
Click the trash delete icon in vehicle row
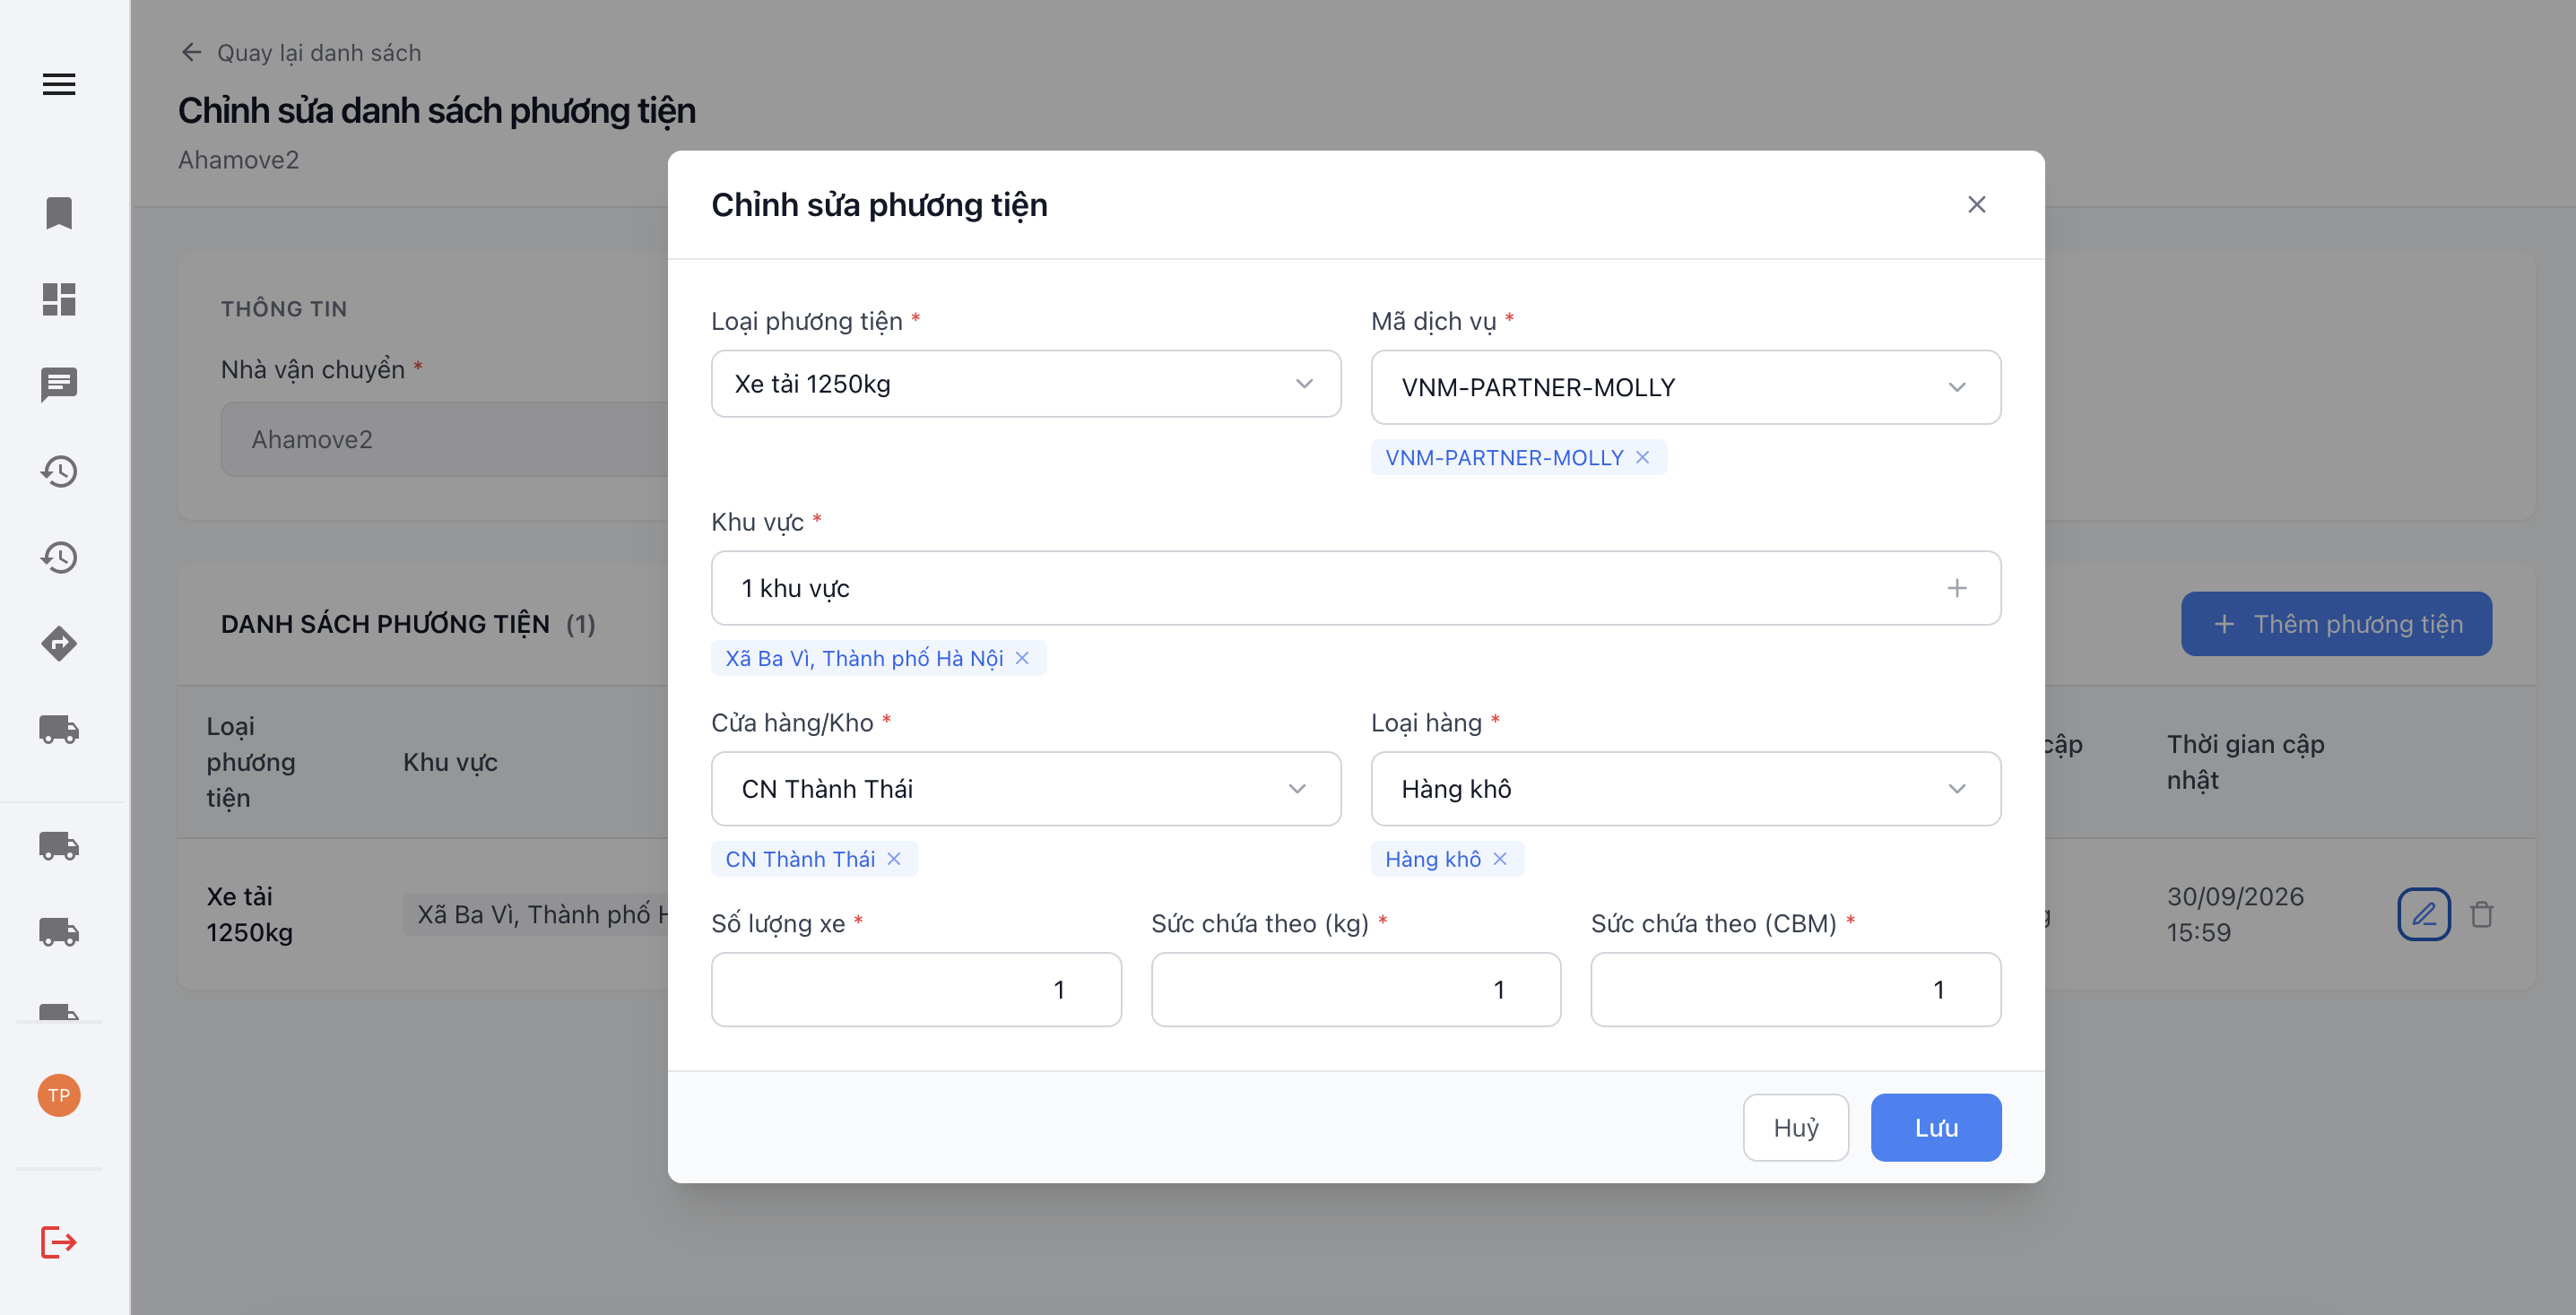pyautogui.click(x=2482, y=914)
